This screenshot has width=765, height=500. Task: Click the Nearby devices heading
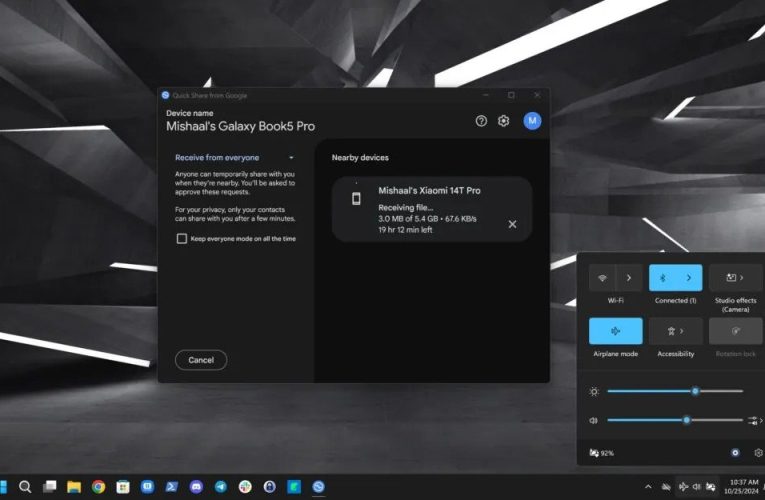[360, 158]
